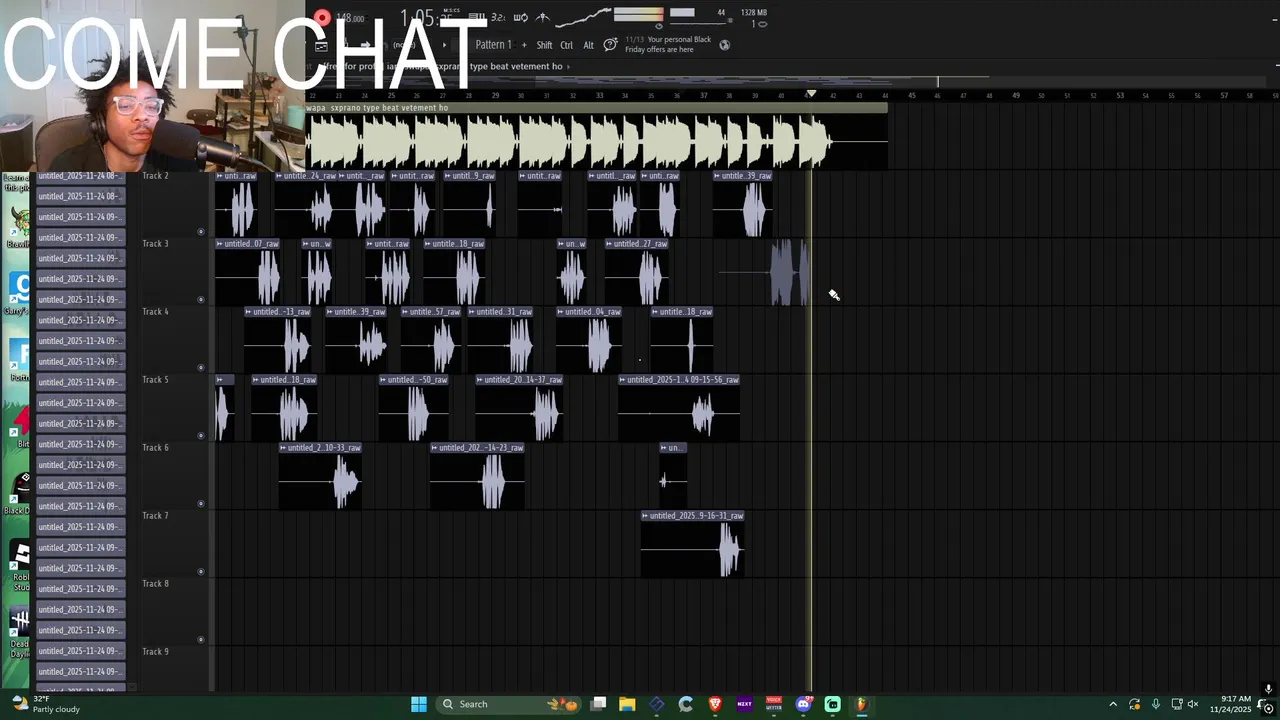Toggle Track 4 mute switch
1280x720 pixels.
pos(201,368)
